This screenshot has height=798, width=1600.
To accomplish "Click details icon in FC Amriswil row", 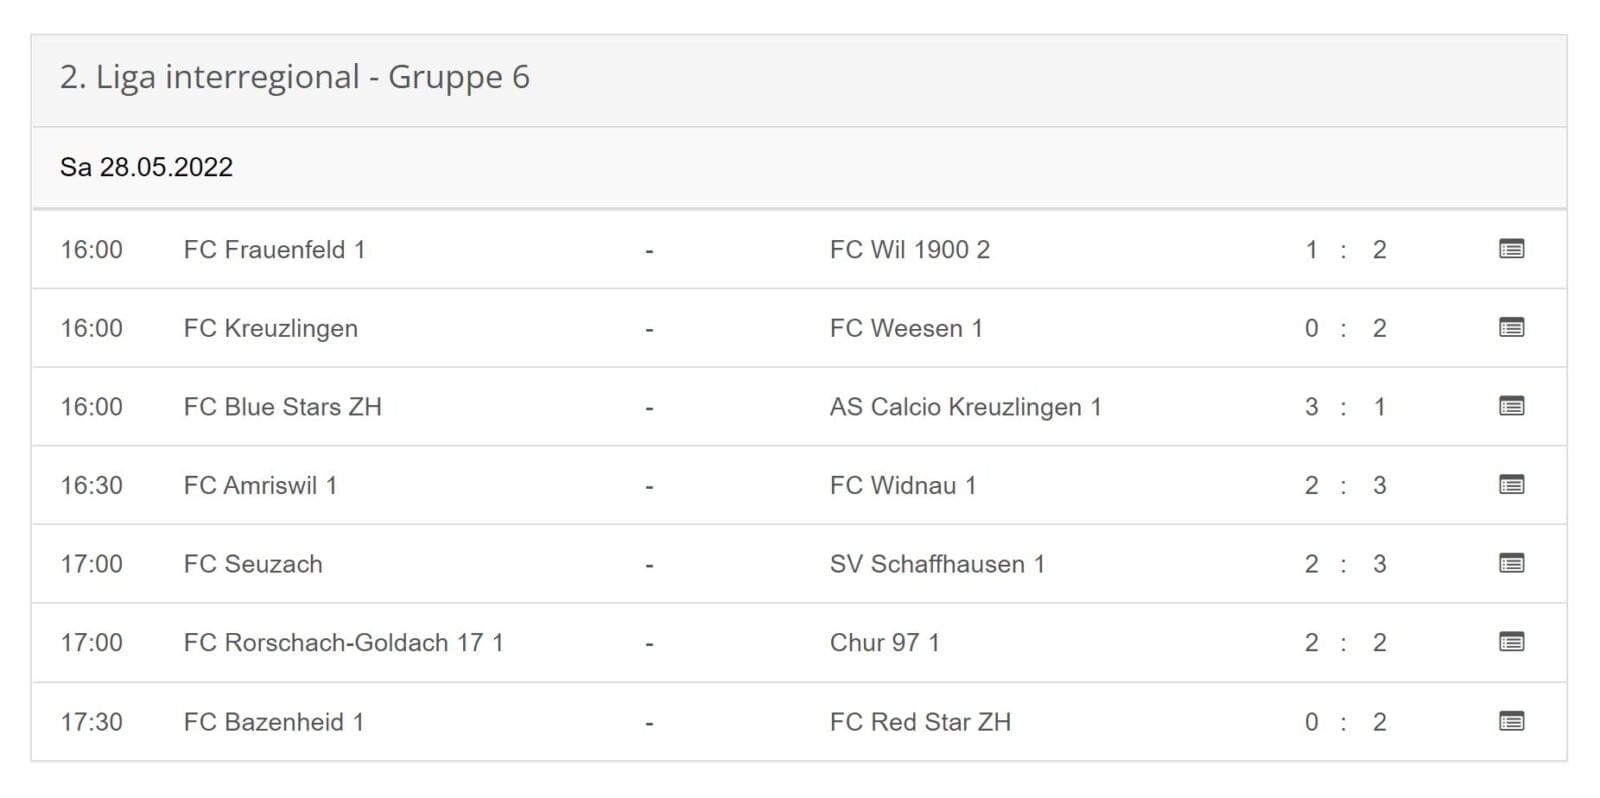I will tap(1511, 485).
